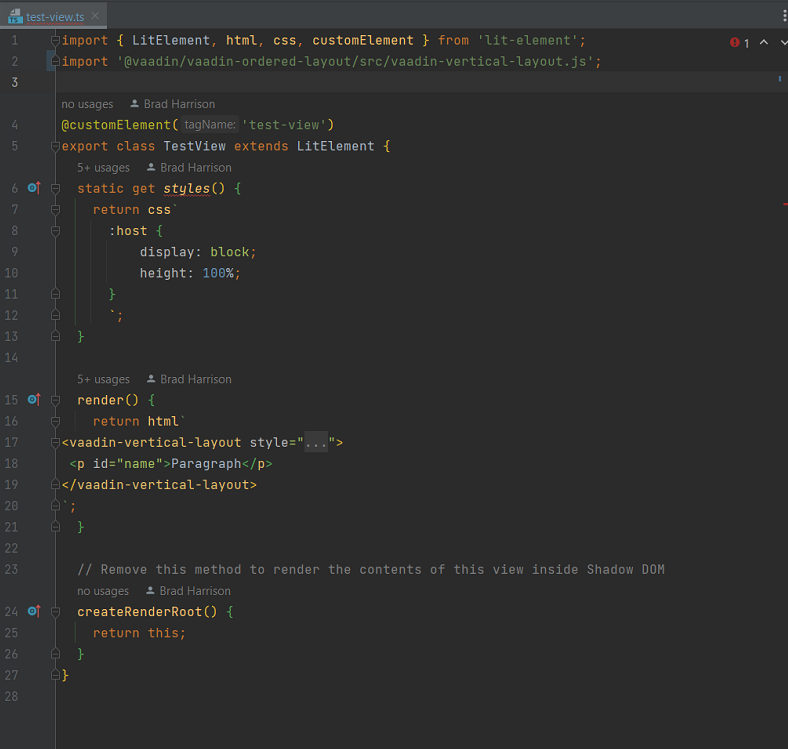788x749 pixels.
Task: Click the override gutter icon beside styles()
Action: coord(33,188)
